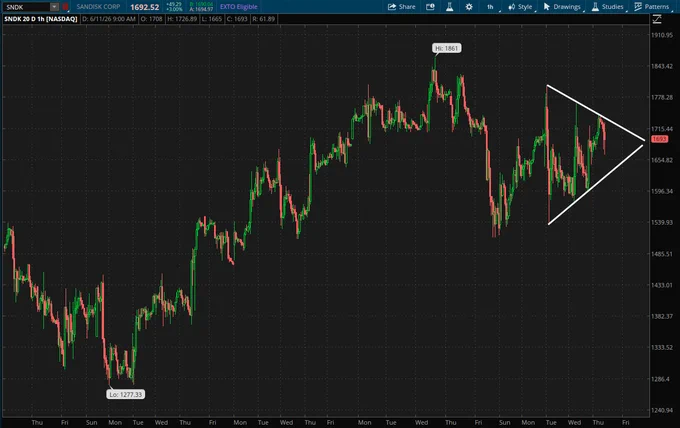The width and height of the screenshot is (680, 428).
Task: Click the red 1693 current price marker
Action: pyautogui.click(x=659, y=139)
